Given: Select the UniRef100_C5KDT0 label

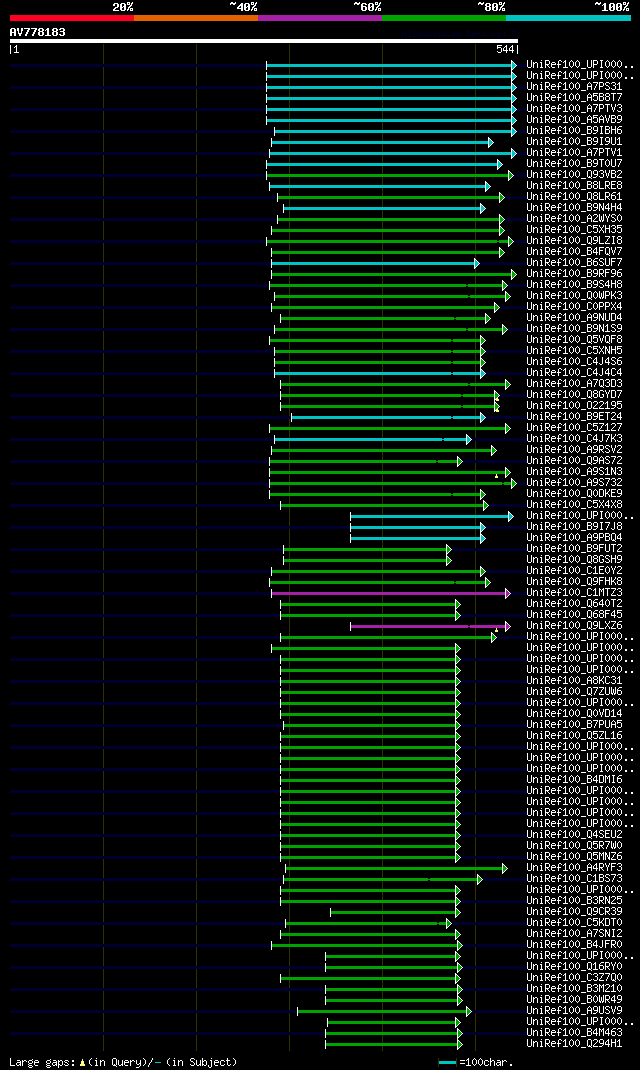Looking at the screenshot, I should [574, 922].
